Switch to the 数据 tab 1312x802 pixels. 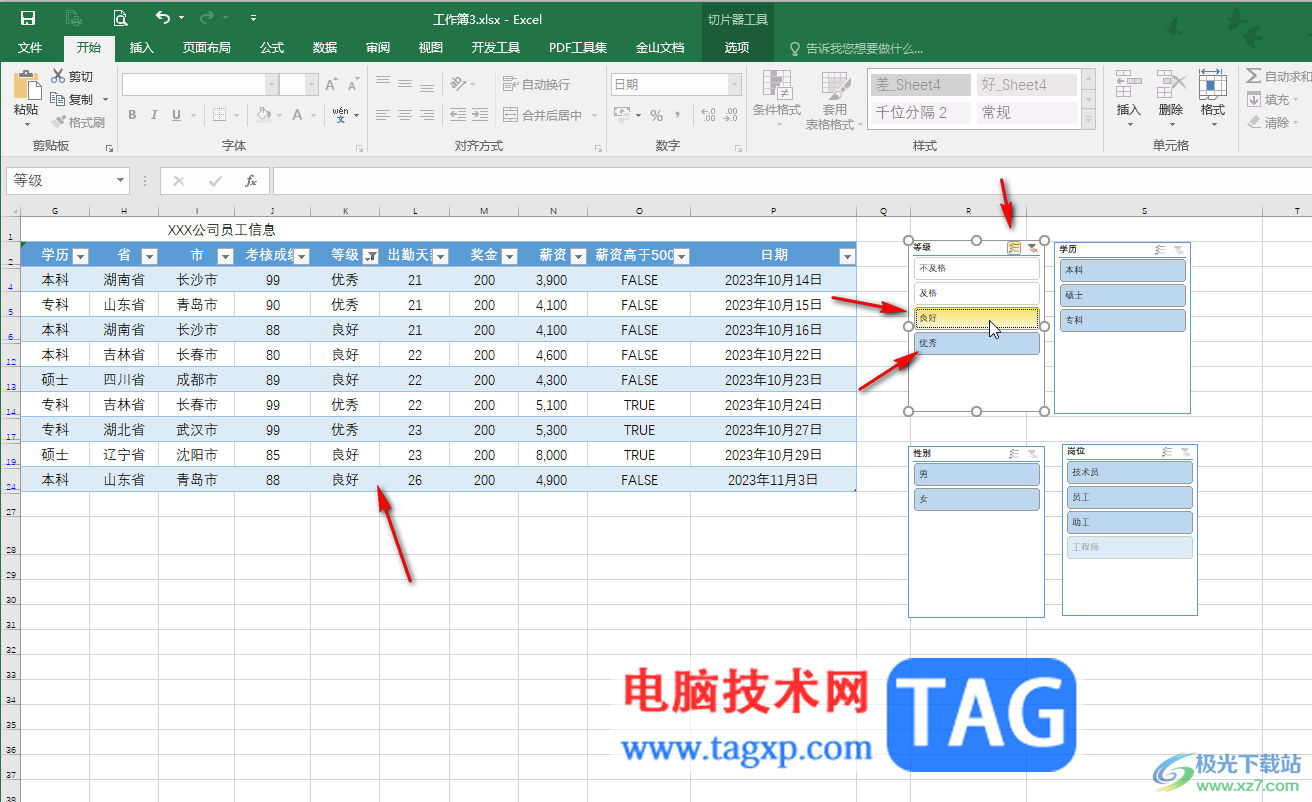coord(325,47)
